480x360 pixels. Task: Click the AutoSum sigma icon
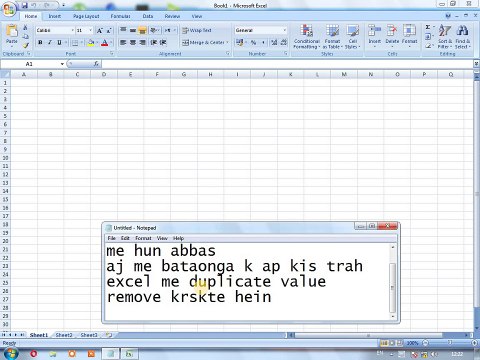[x=428, y=27]
